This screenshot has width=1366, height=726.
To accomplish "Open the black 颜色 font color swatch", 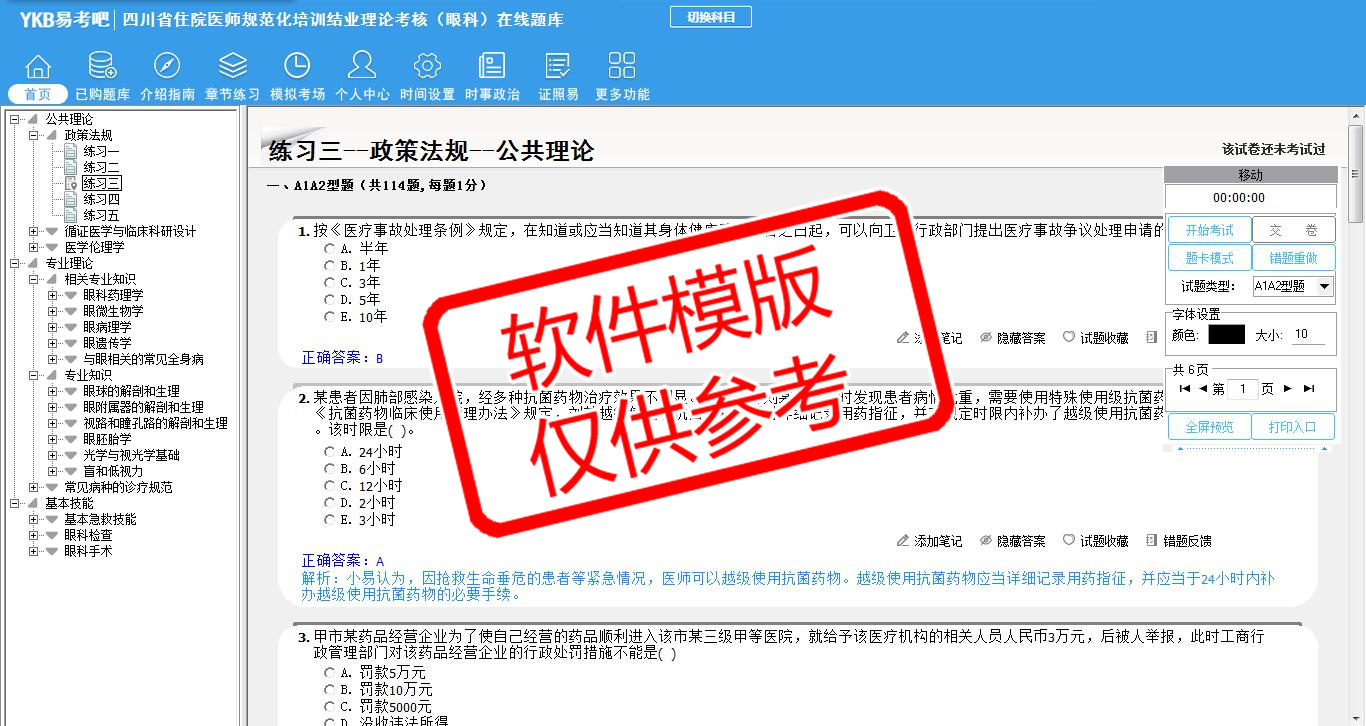I will pos(1226,335).
